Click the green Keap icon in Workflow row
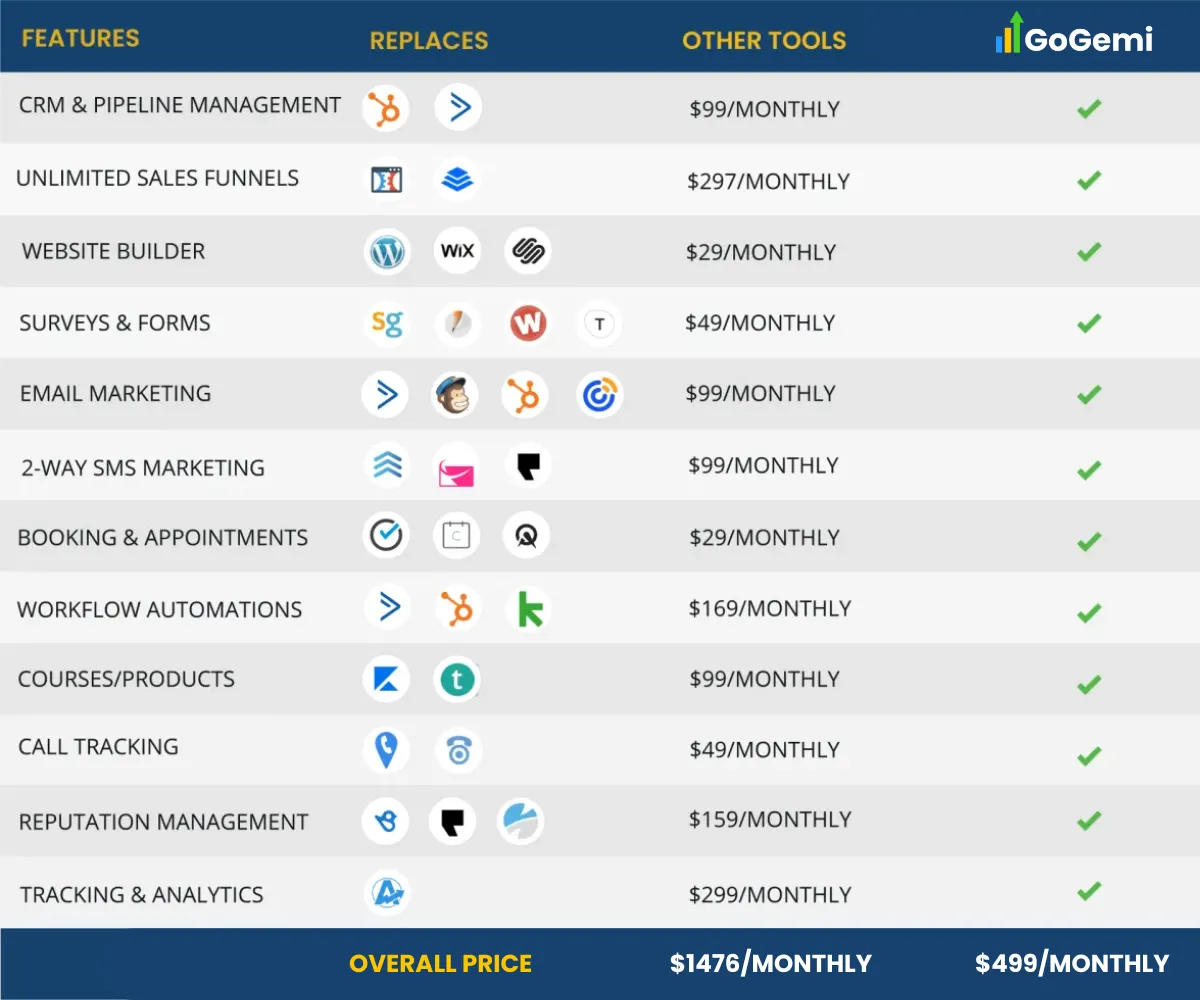The width and height of the screenshot is (1200, 1000). (528, 609)
